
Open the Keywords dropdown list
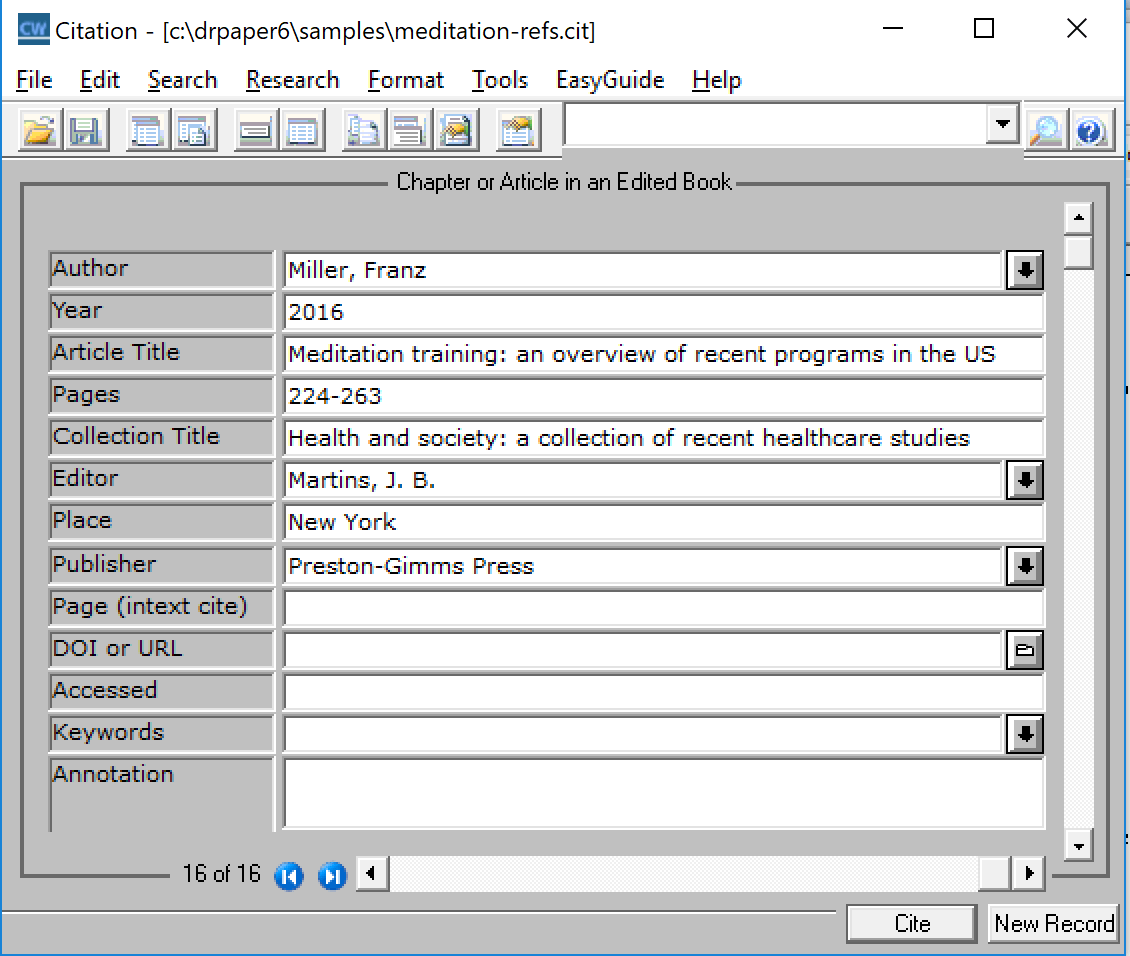[x=1024, y=735]
